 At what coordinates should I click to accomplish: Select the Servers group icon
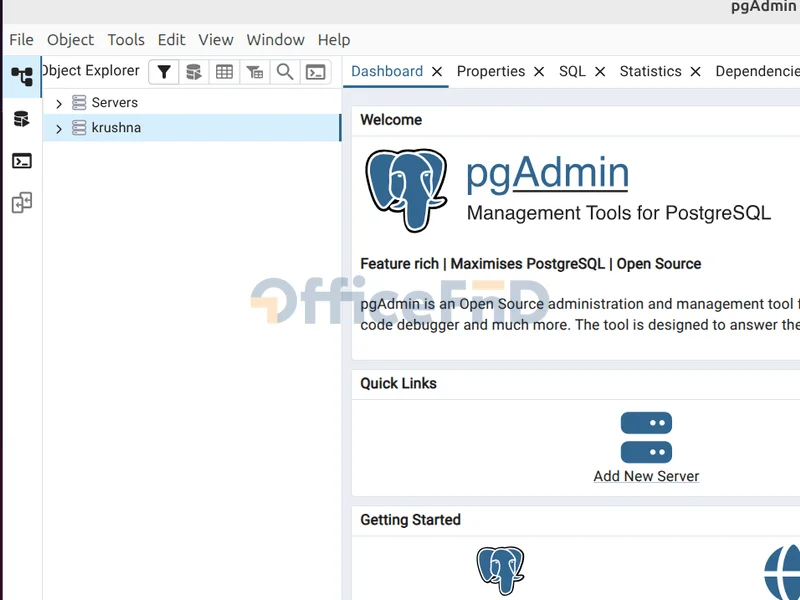pos(79,103)
